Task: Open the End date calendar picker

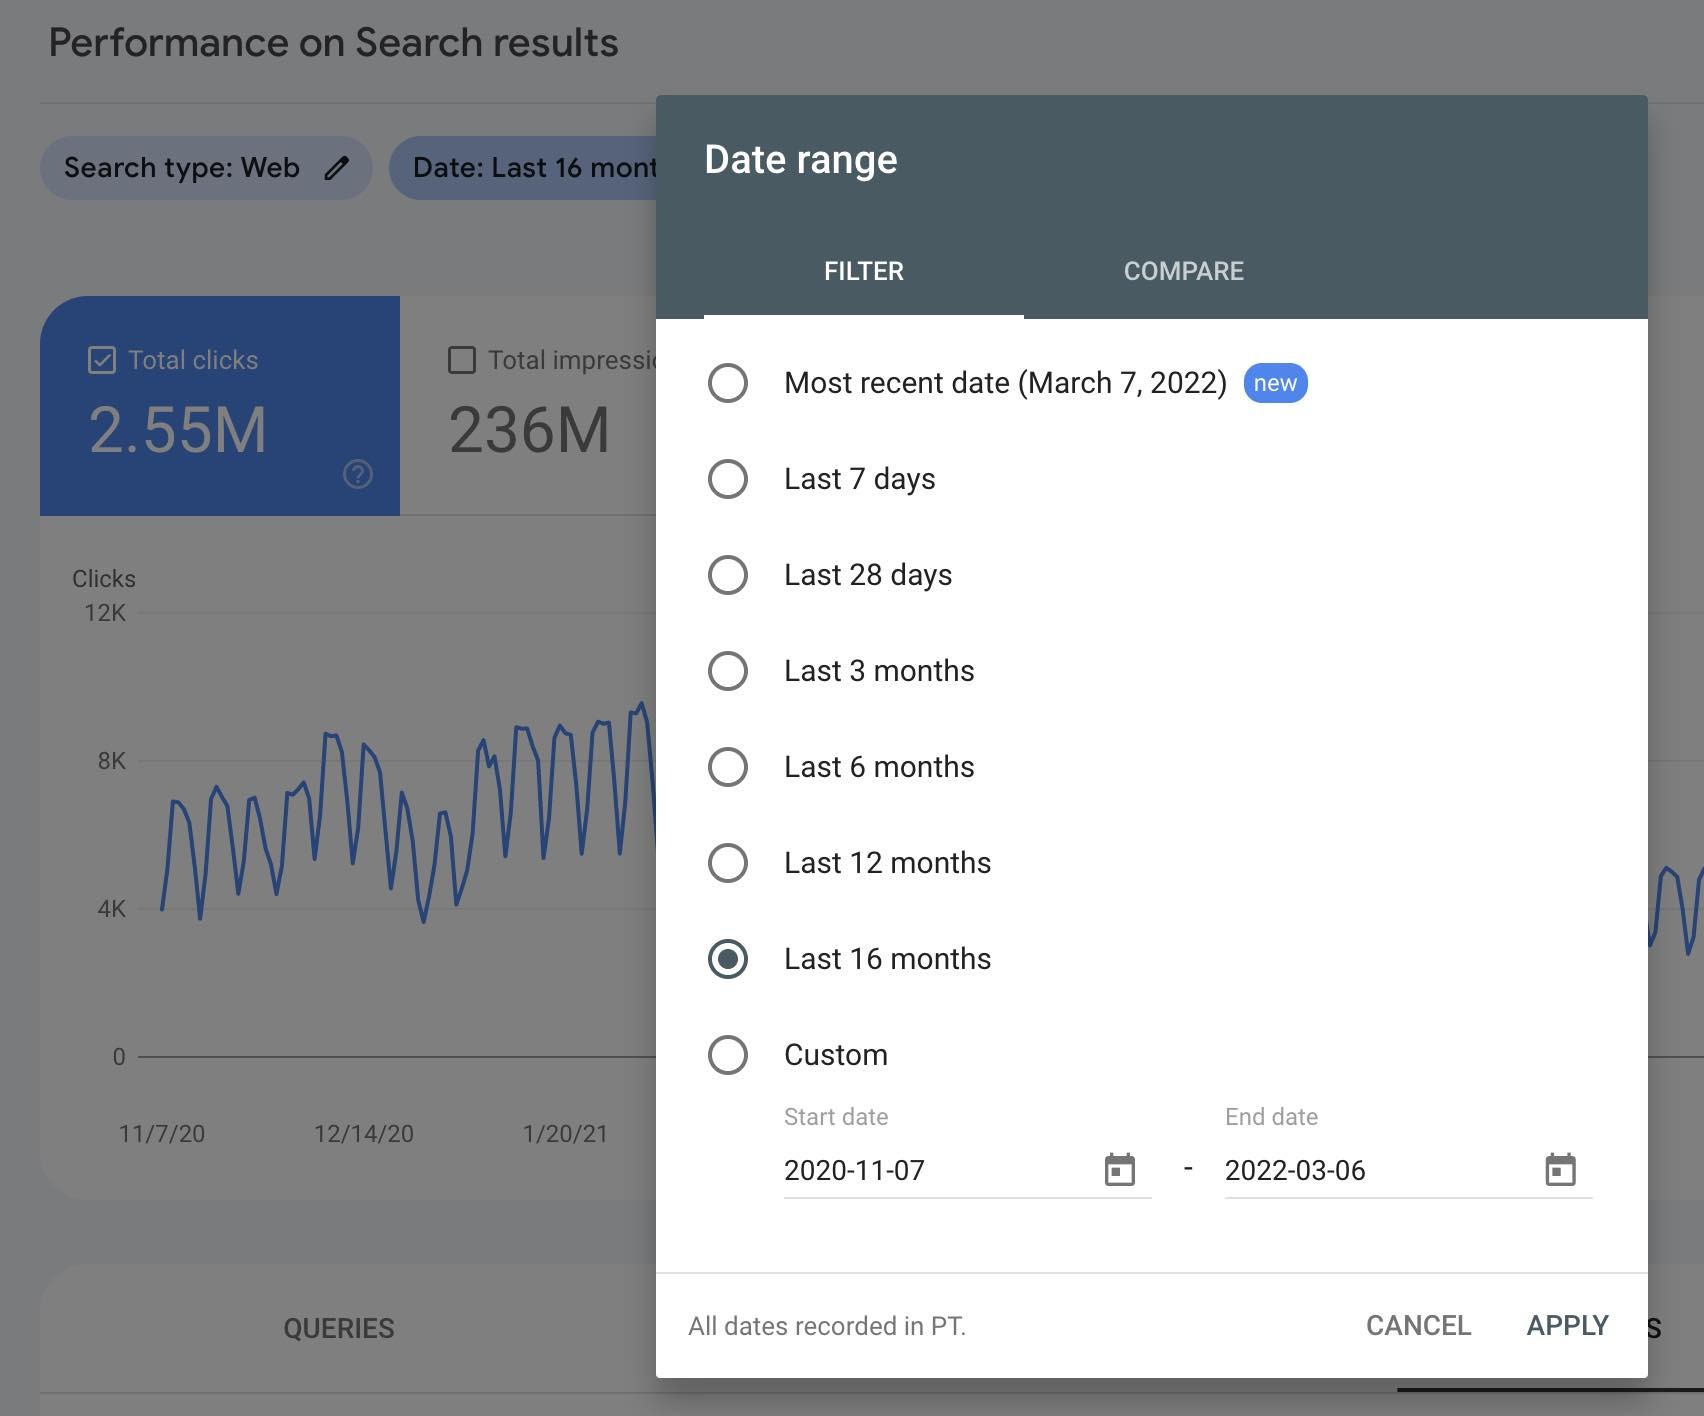Action: coord(1559,1169)
